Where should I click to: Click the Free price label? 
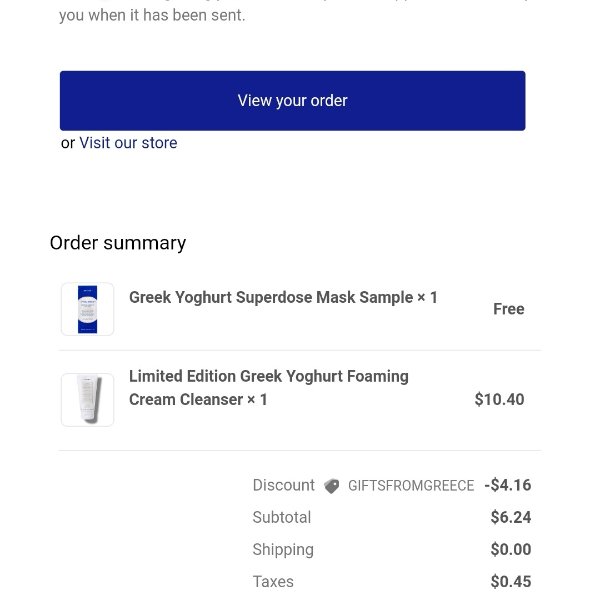(509, 309)
